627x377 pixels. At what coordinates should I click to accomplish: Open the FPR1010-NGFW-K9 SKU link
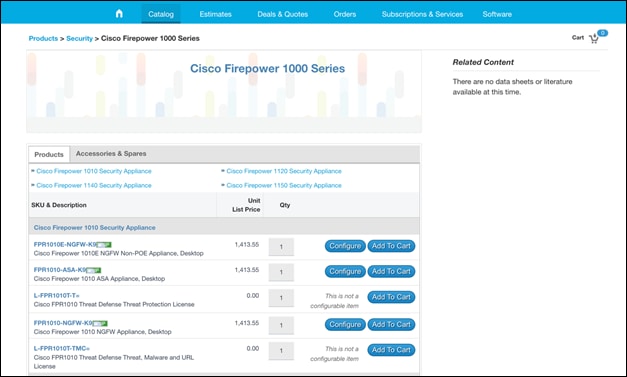click(63, 323)
